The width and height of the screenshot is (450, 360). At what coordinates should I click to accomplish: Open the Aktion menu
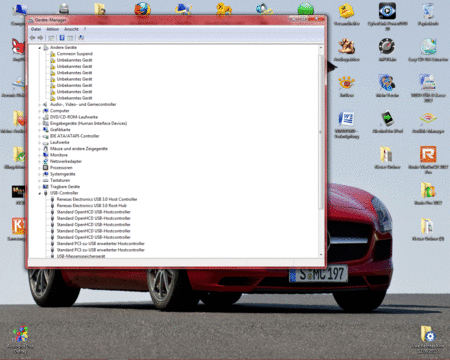(x=52, y=29)
